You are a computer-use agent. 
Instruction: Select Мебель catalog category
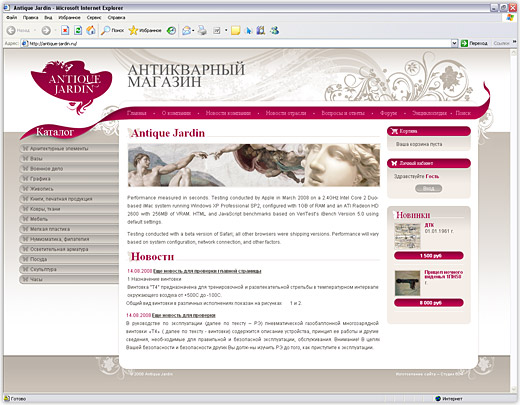[x=69, y=219]
